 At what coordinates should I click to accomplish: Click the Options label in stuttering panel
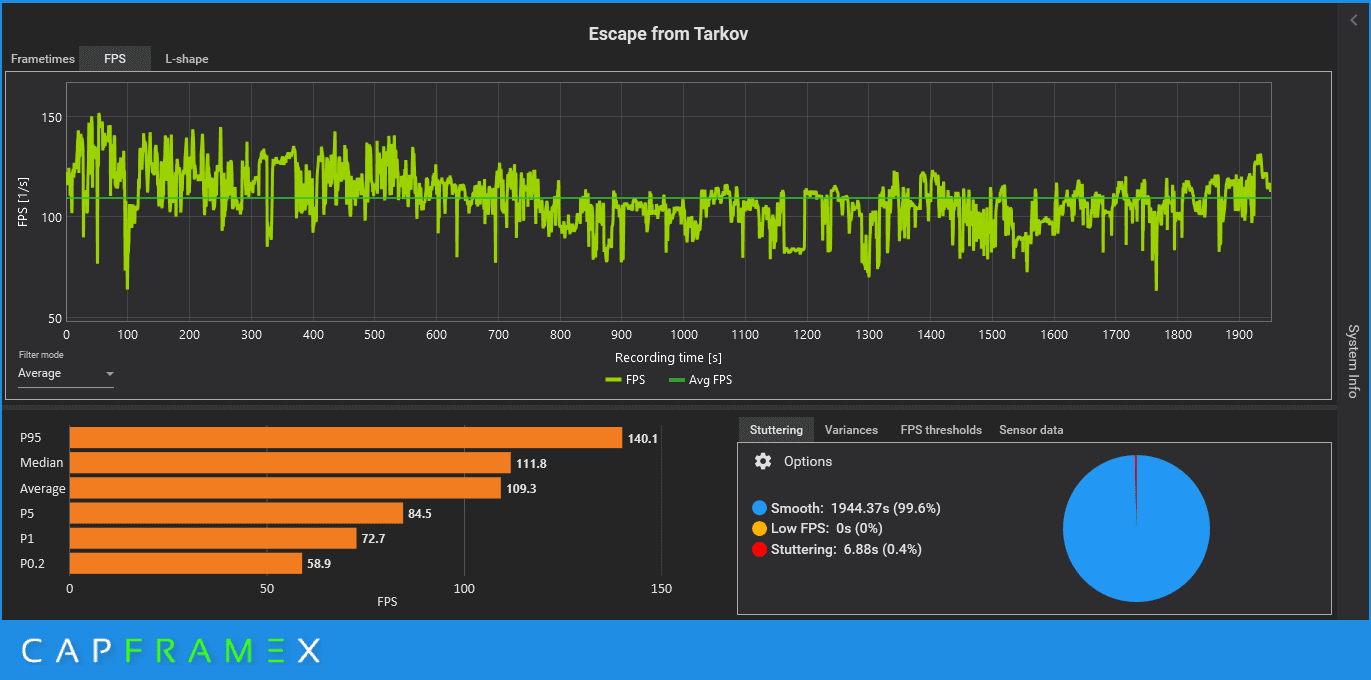pyautogui.click(x=808, y=462)
